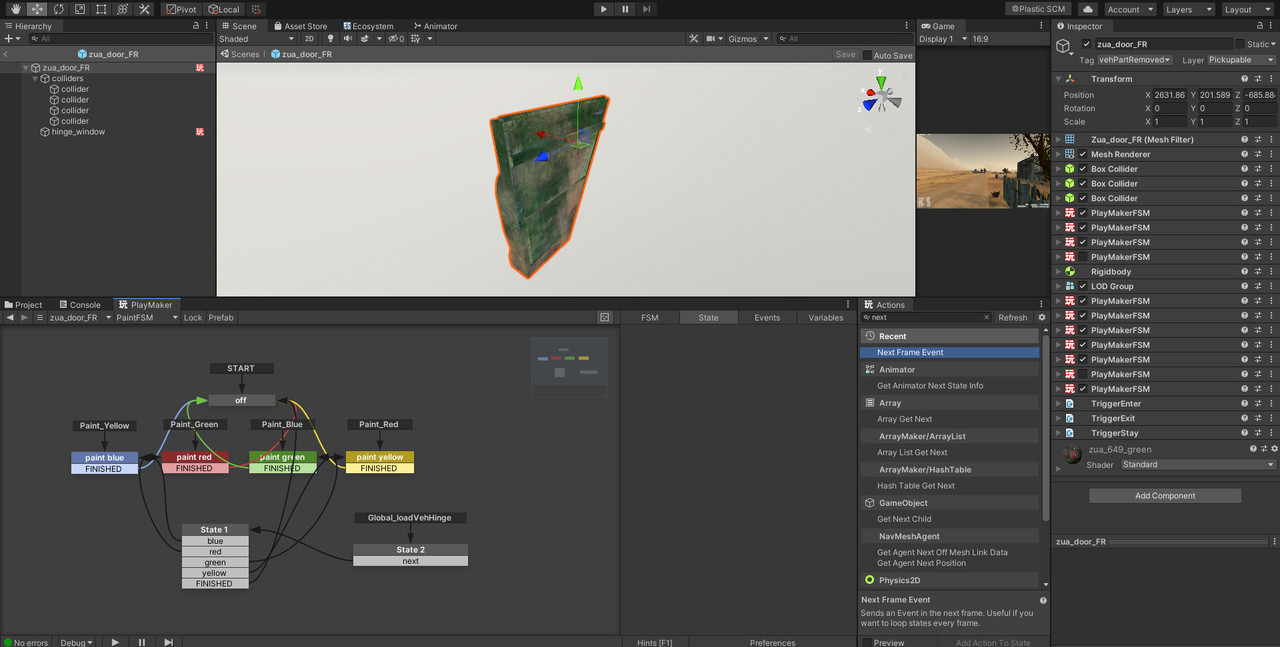
Task: Toggle zua_door_FR active checkbox in Inspector
Action: pyautogui.click(x=1087, y=44)
